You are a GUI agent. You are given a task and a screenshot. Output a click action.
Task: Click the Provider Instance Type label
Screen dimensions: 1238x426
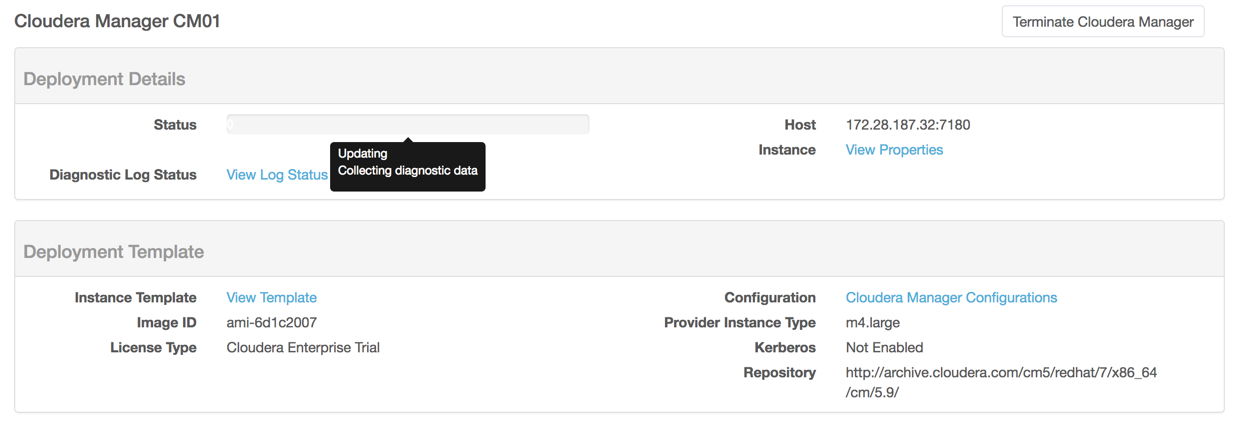[740, 323]
